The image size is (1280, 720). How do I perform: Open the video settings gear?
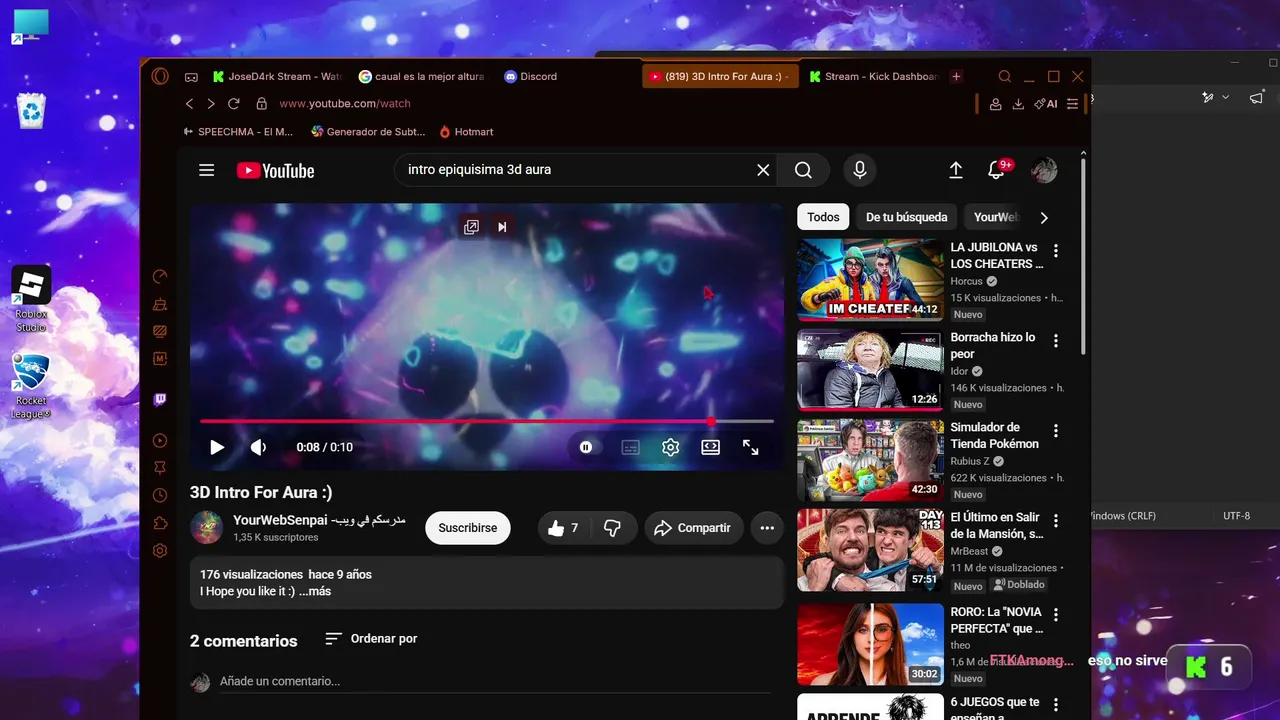coord(671,448)
